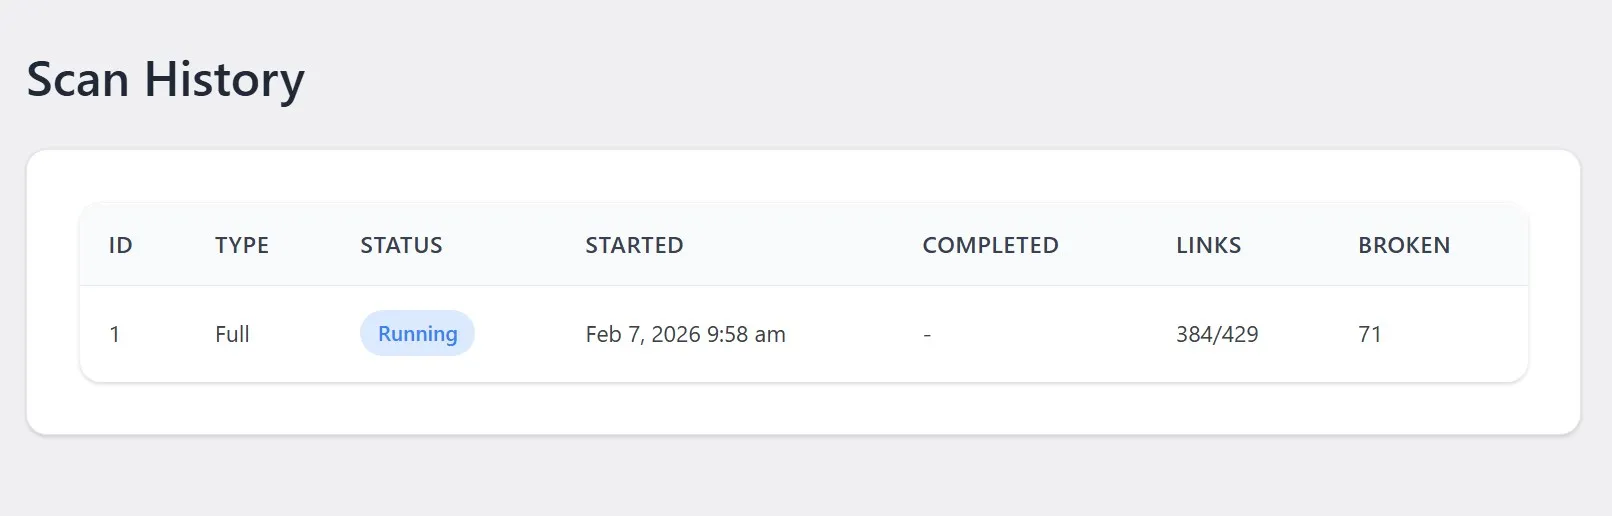Sort by the ID column header

coord(120,245)
